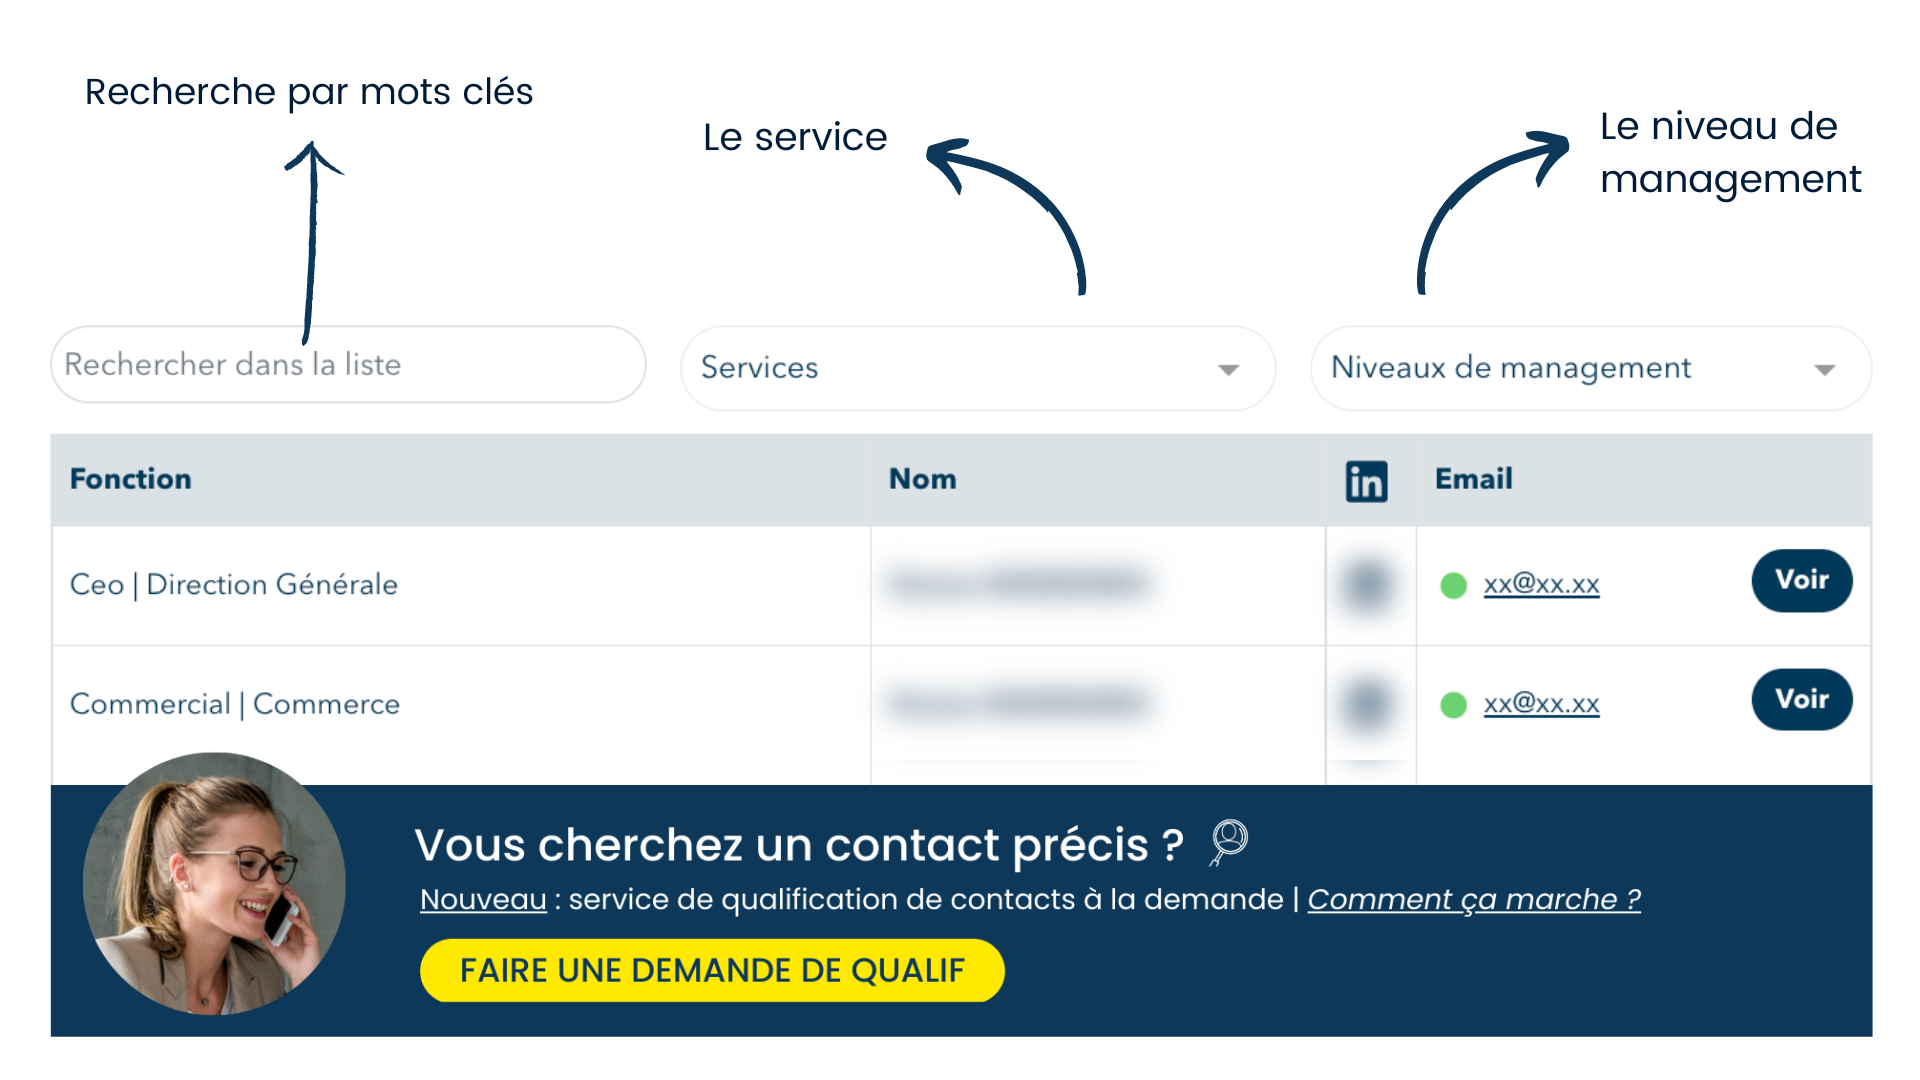Click the LinkedIn icon in table header
The width and height of the screenshot is (1920, 1080).
1366,481
